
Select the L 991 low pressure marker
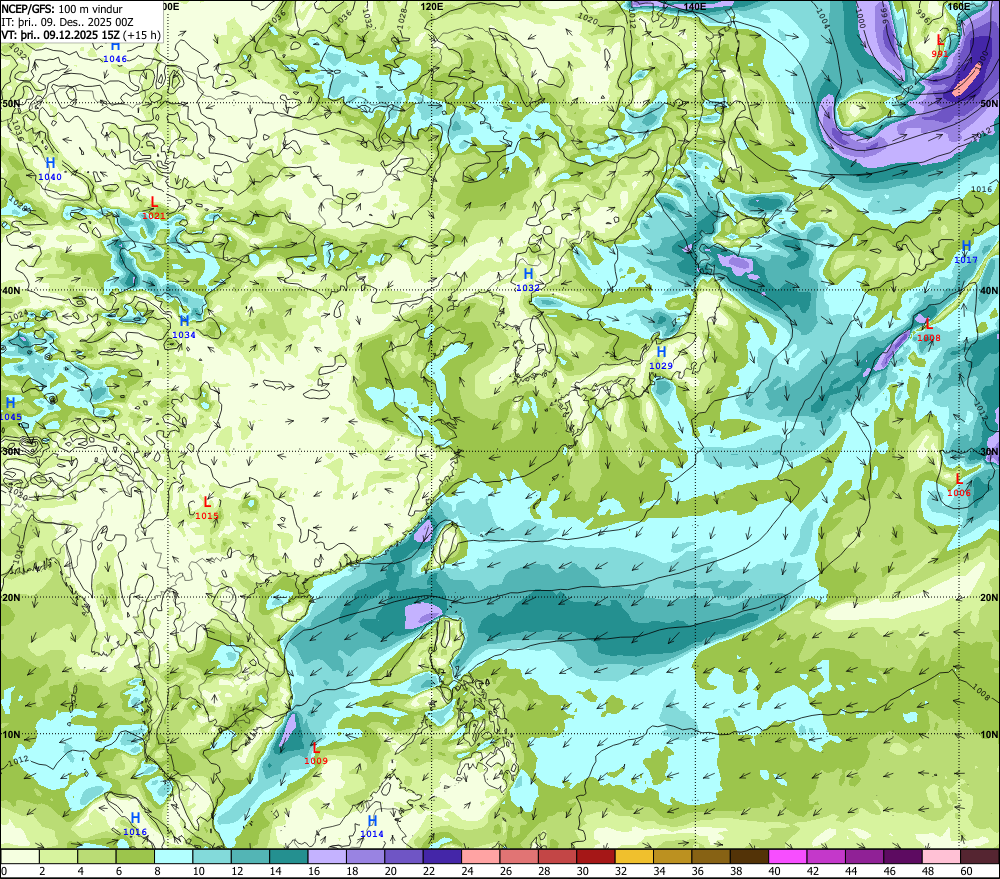tap(939, 46)
